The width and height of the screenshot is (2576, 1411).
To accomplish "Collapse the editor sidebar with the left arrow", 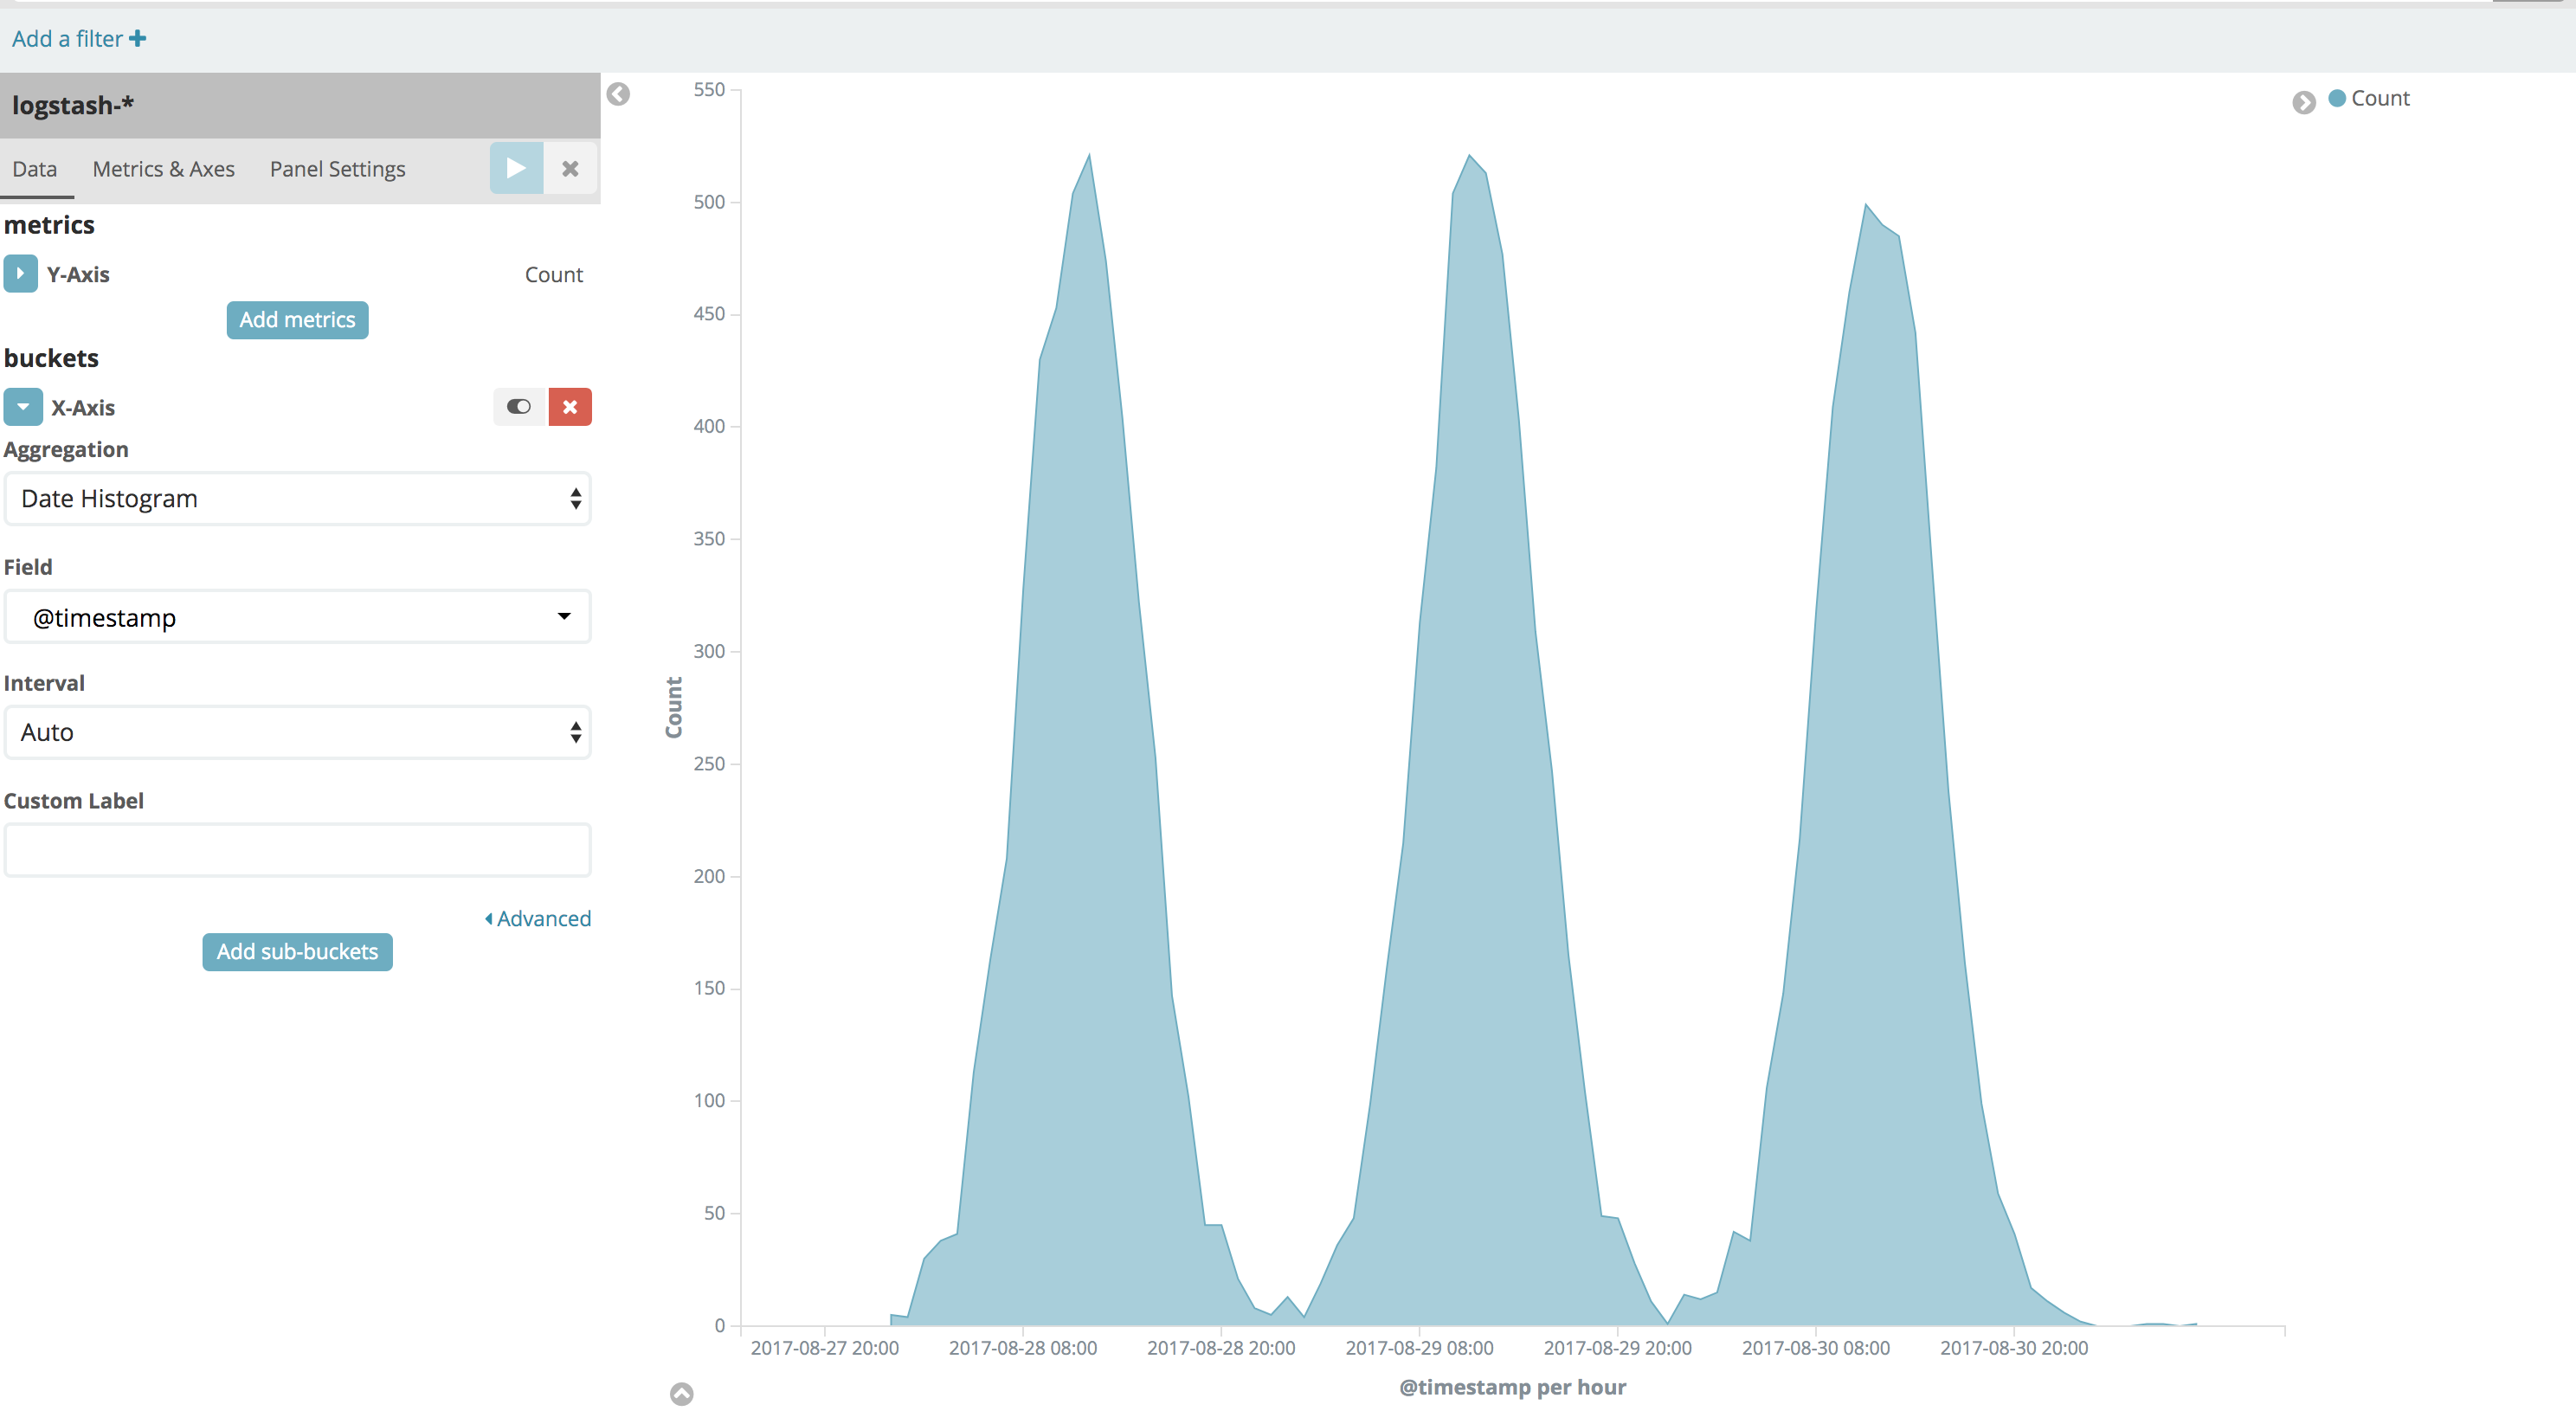I will [x=618, y=94].
